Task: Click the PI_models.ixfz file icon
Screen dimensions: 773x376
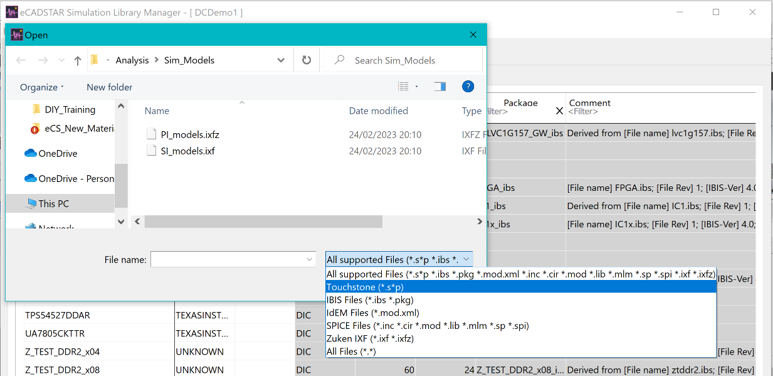Action: click(x=152, y=135)
